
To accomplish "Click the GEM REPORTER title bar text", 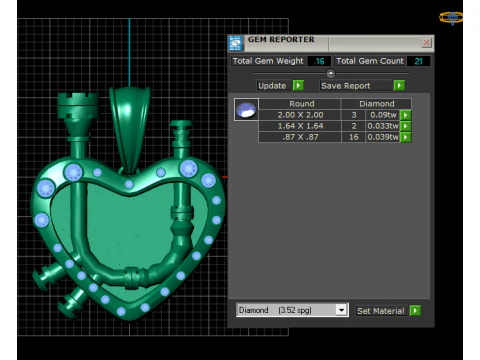I will (x=281, y=39).
